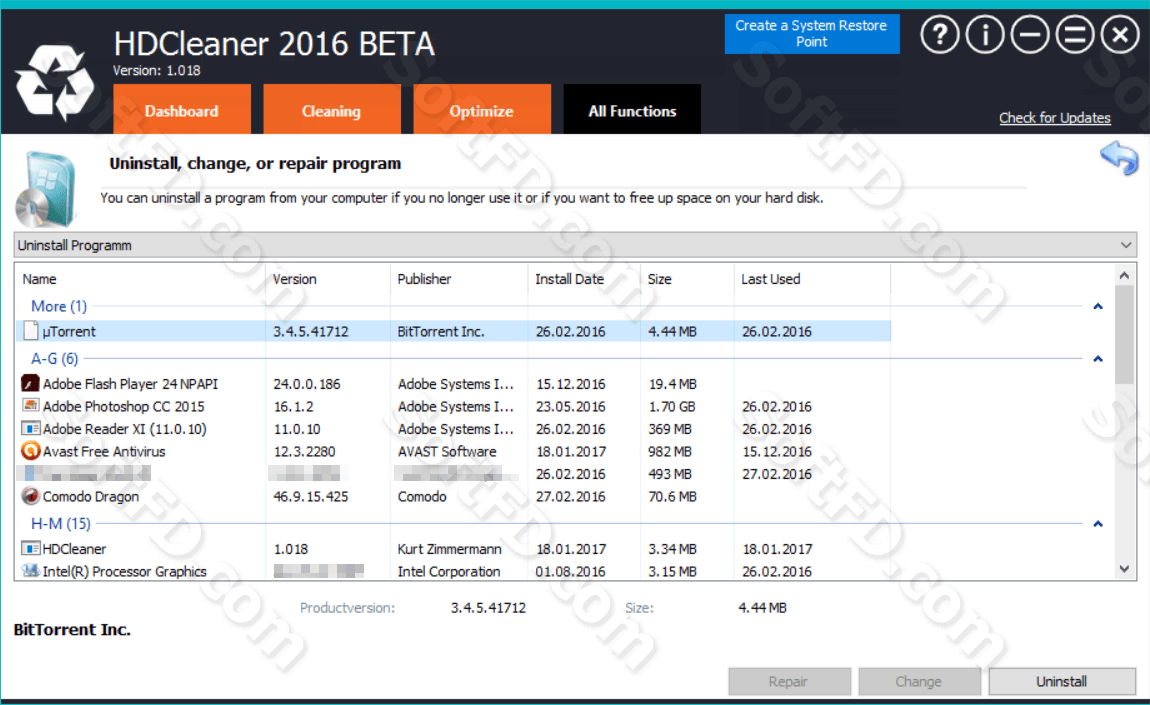Viewport: 1150px width, 705px height.
Task: Click Create a System Restore Point
Action: (x=812, y=34)
